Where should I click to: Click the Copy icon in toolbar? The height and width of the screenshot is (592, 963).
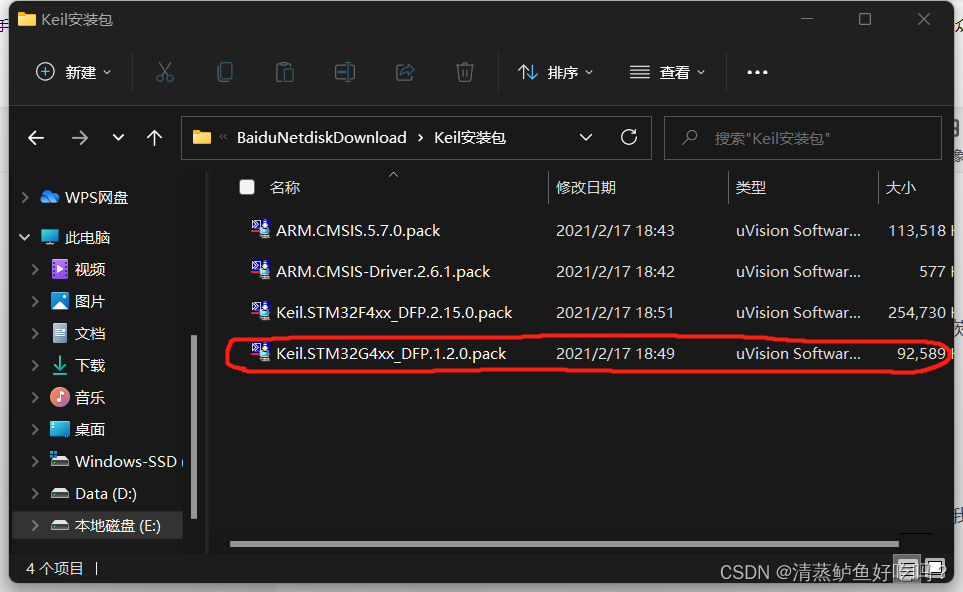225,72
